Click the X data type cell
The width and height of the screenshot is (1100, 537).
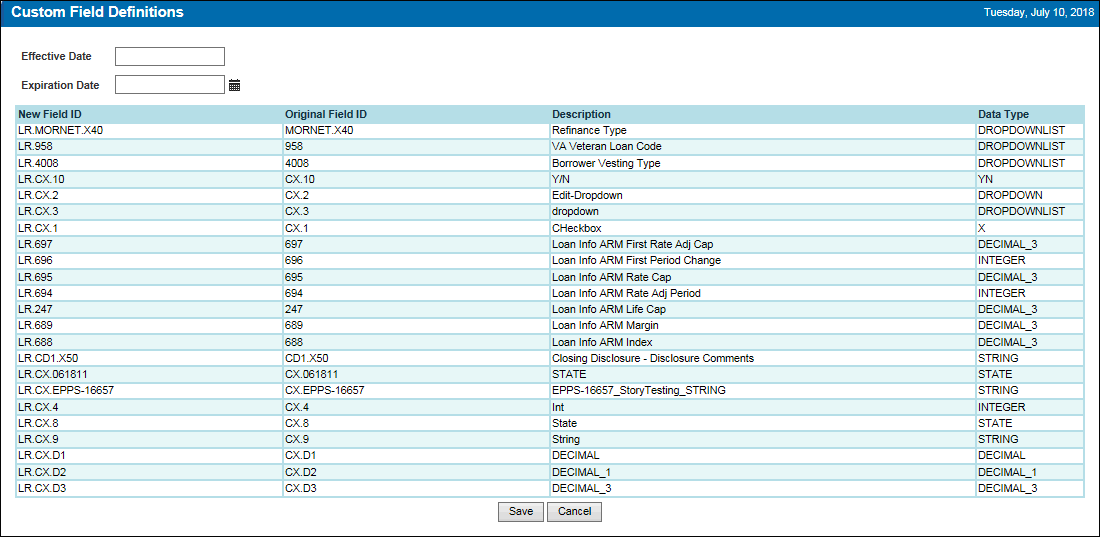click(1030, 228)
